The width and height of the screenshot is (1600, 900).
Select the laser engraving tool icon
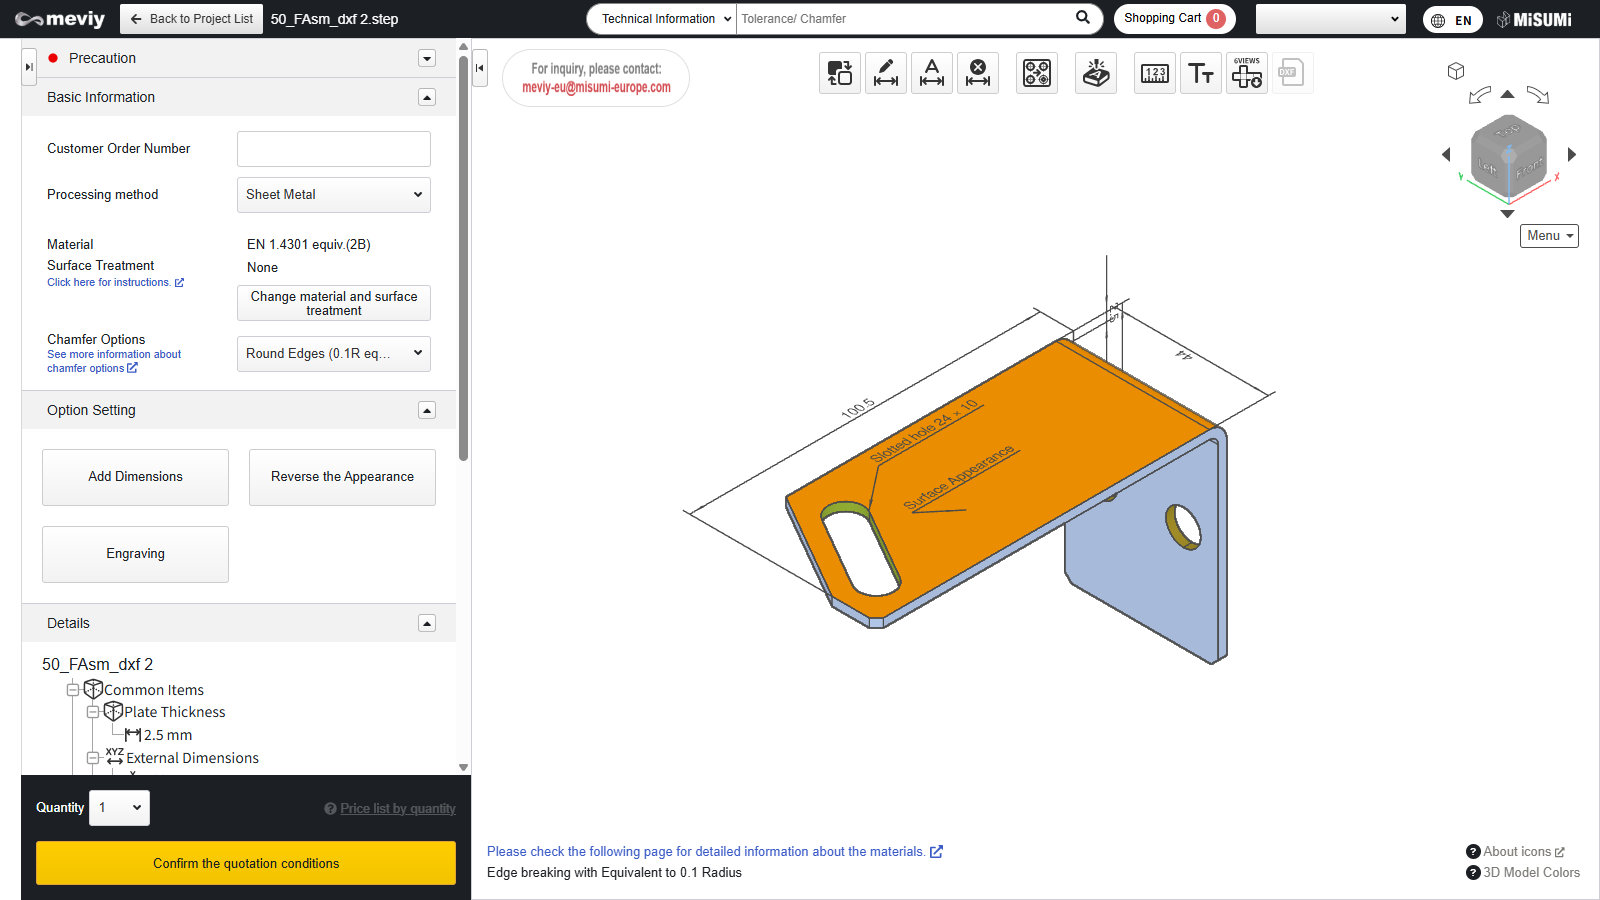coord(1096,73)
